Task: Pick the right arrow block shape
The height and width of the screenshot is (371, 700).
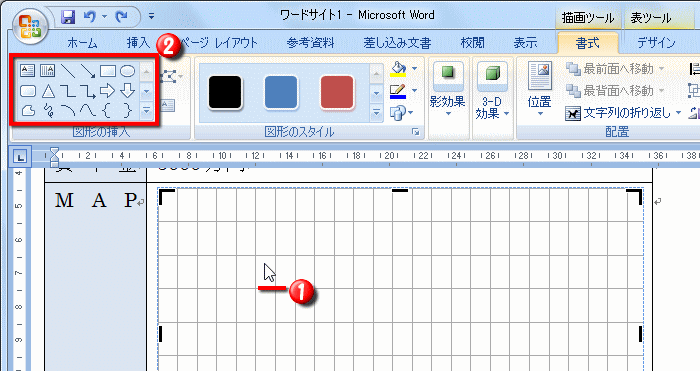Action: 108,91
